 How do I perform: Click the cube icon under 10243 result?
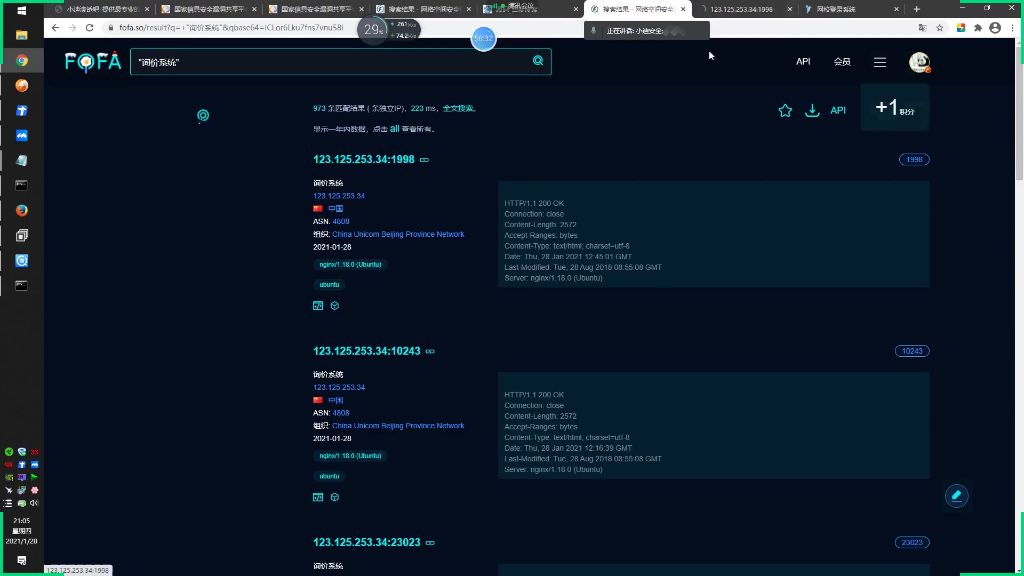(x=334, y=497)
